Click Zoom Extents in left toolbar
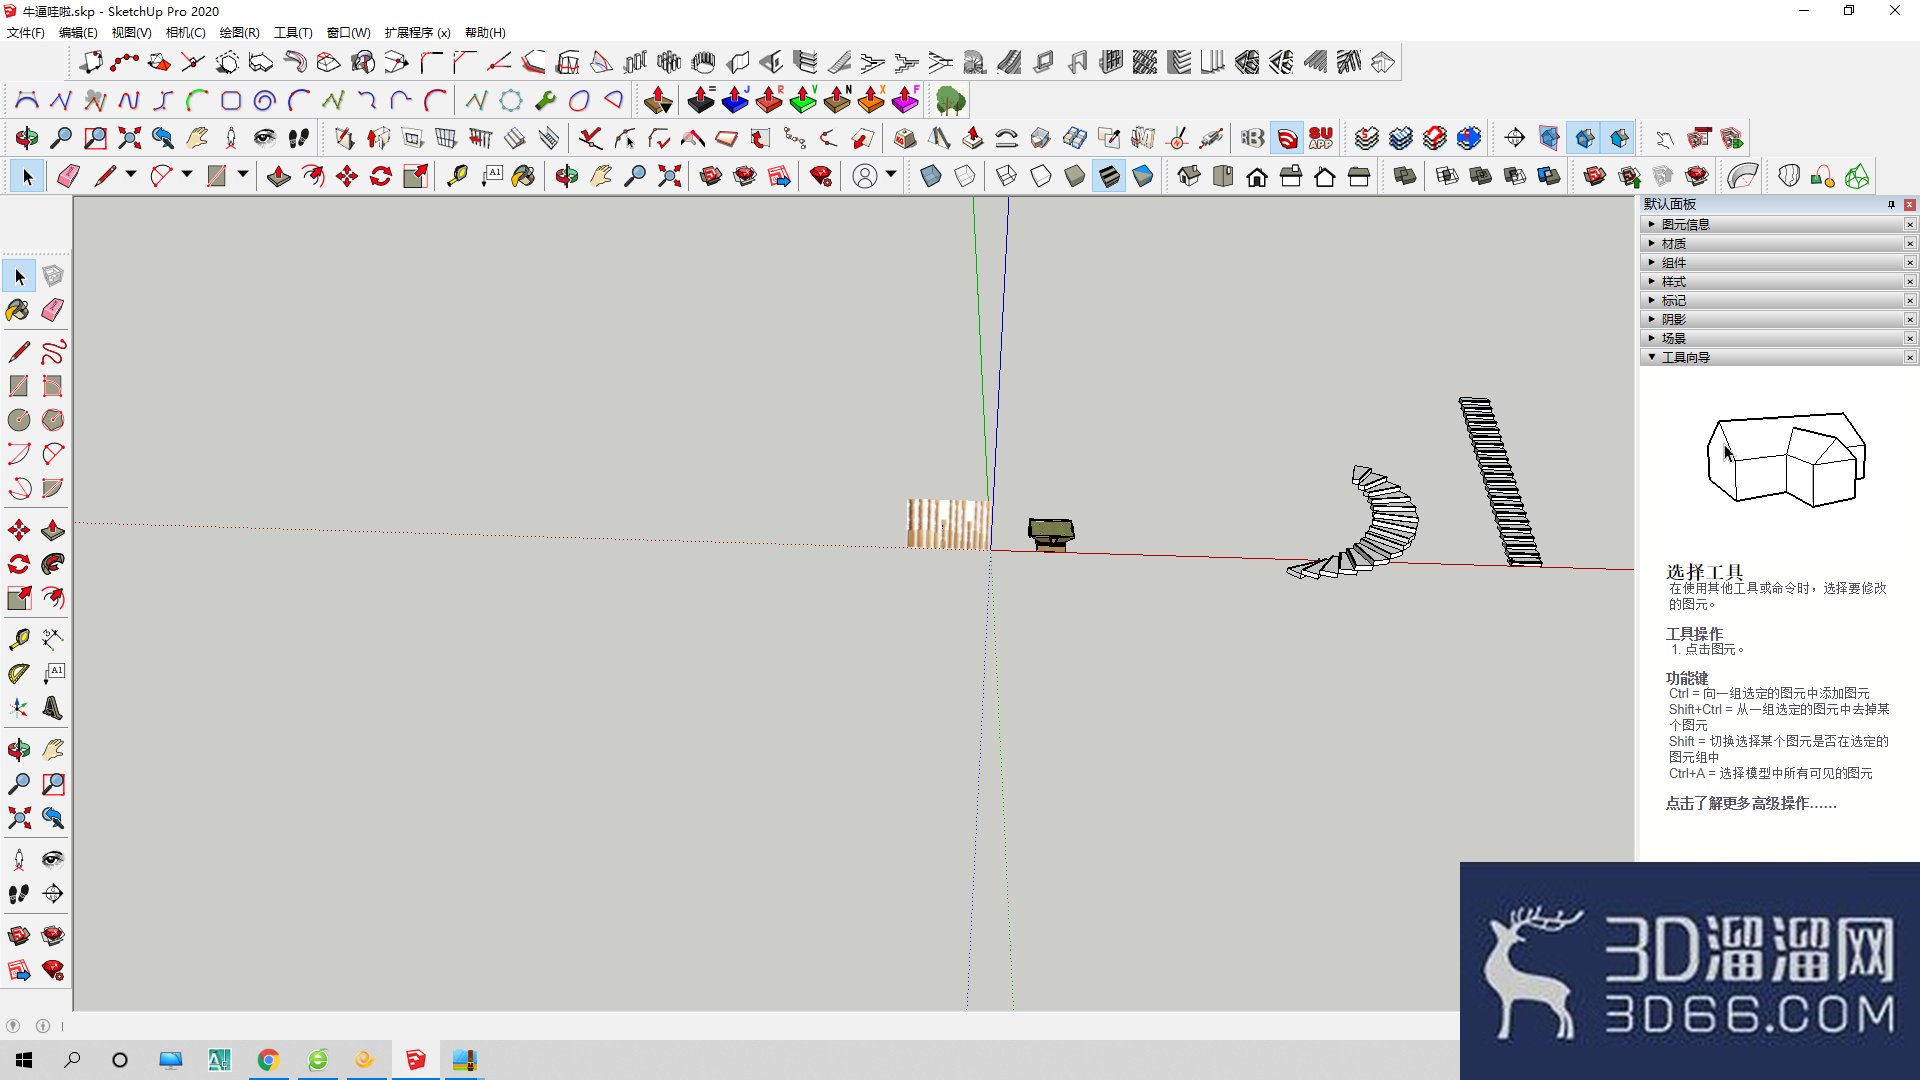This screenshot has height=1080, width=1920. (18, 818)
